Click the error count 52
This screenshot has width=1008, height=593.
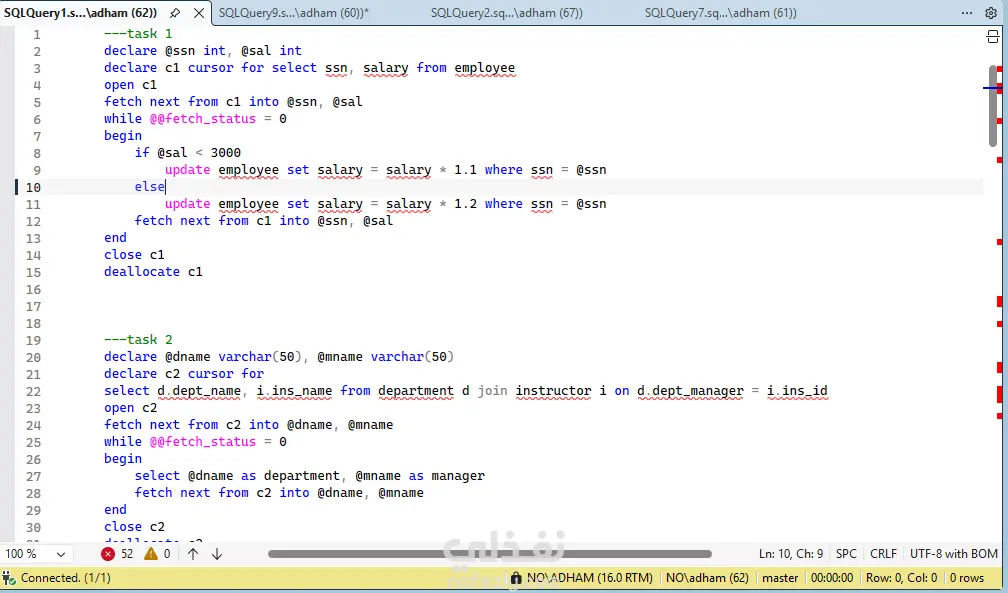coord(127,554)
